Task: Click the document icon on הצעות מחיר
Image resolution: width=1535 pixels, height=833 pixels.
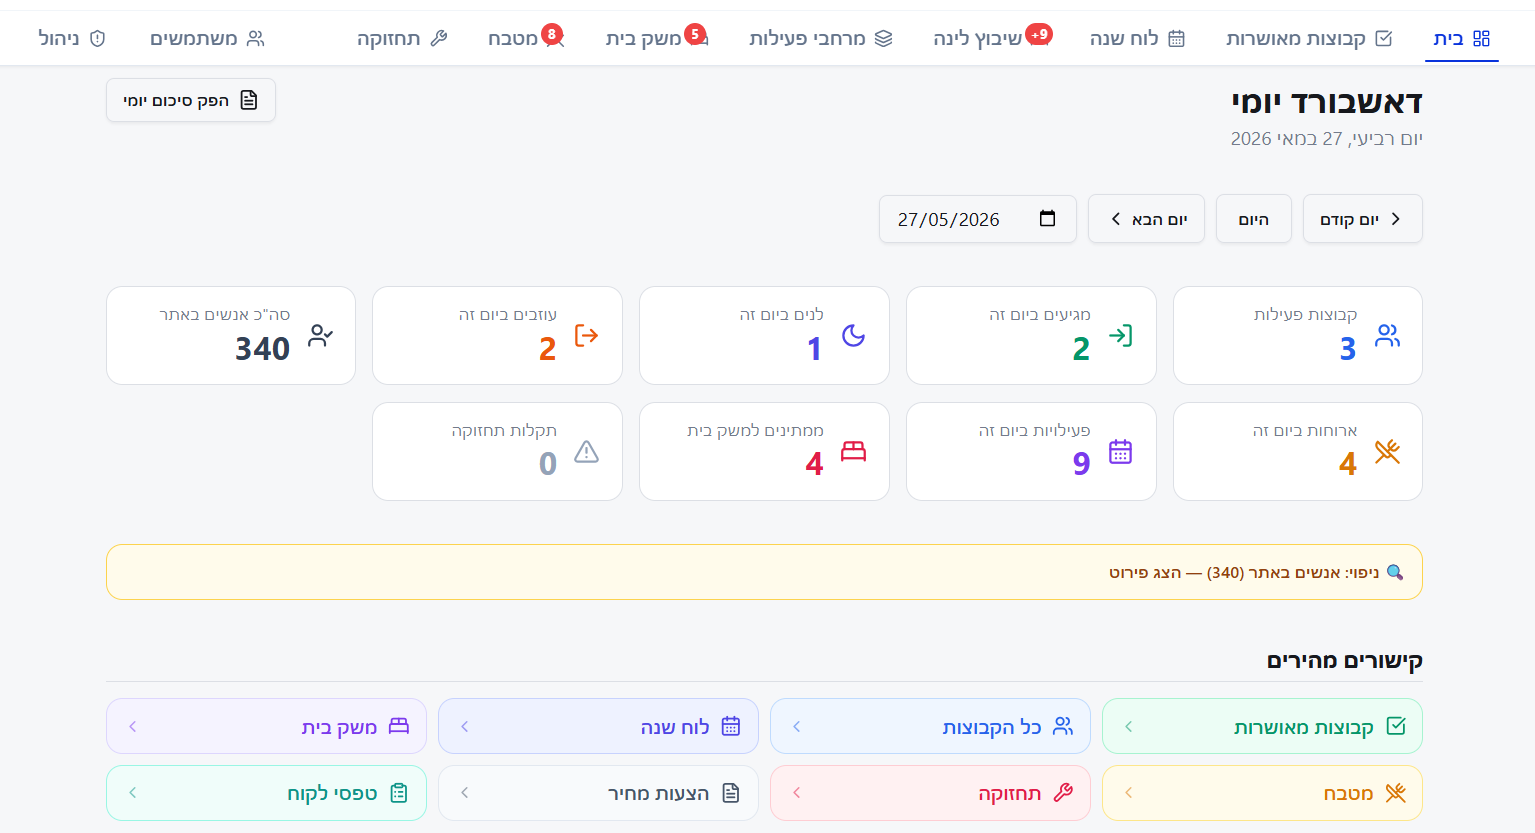Action: click(x=731, y=793)
